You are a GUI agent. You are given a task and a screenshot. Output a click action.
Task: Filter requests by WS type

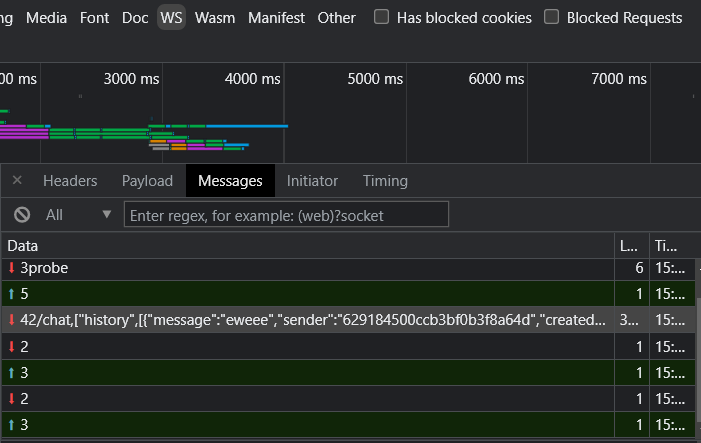[171, 17]
